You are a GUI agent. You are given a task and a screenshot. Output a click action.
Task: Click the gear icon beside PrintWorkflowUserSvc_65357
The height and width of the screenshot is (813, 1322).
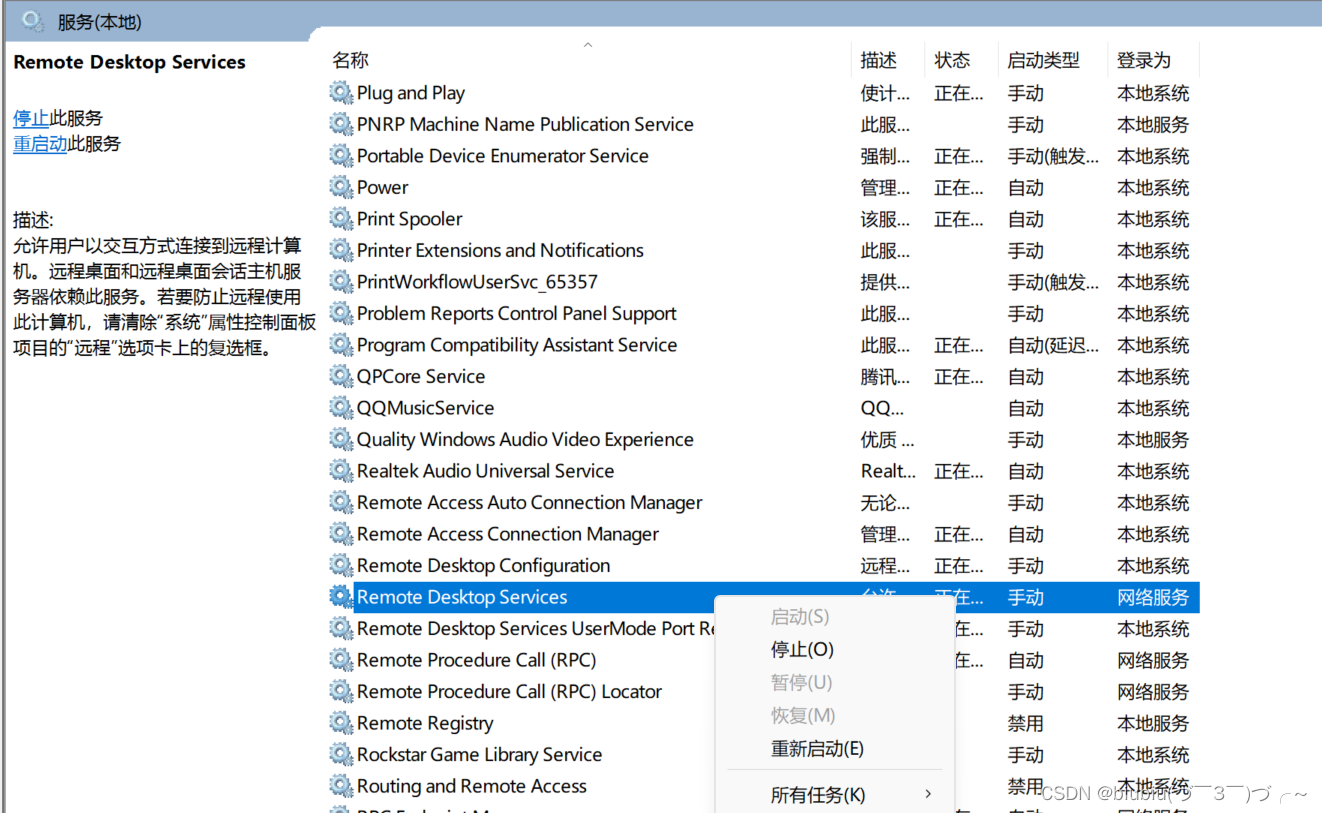(341, 282)
